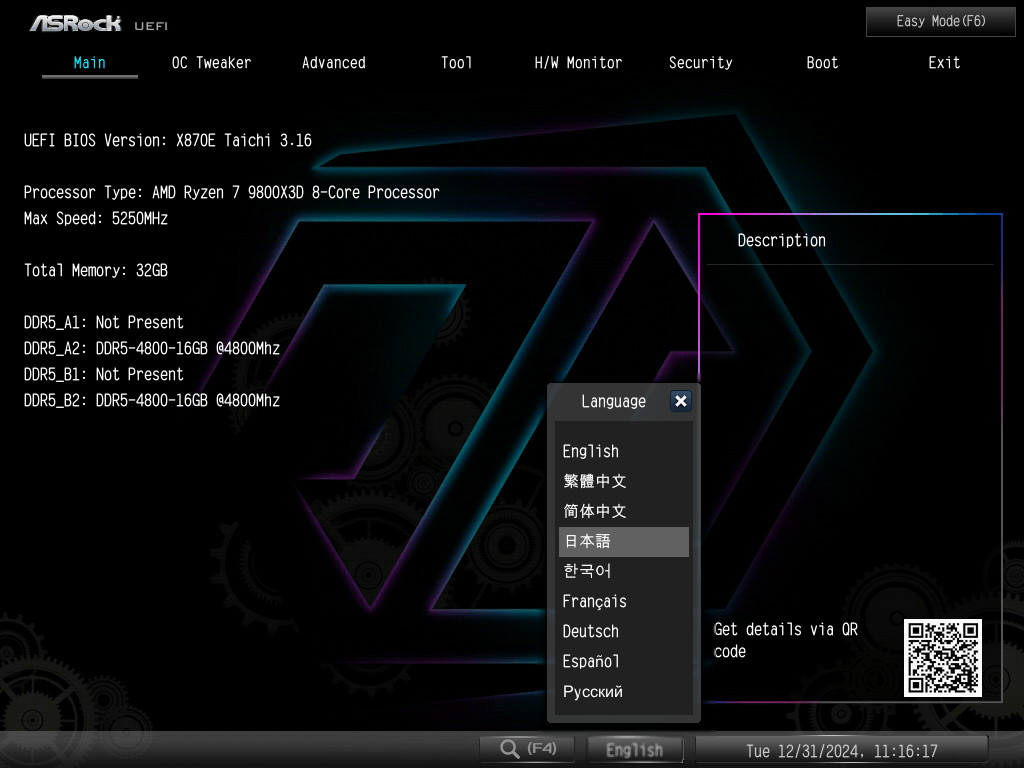1024x768 pixels.
Task: Click the UEFI BIOS Version X870E Taichi line
Action: point(168,140)
